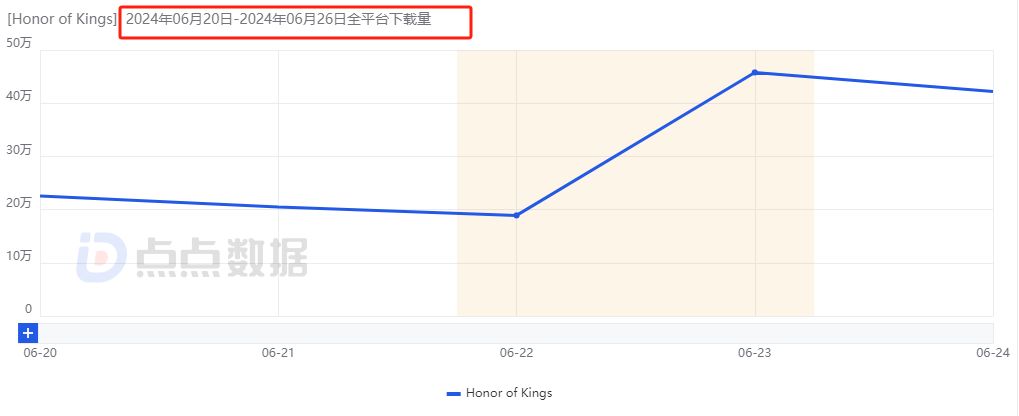Click the 点点数据 watermark text
The height and width of the screenshot is (416, 1019).
[221, 257]
